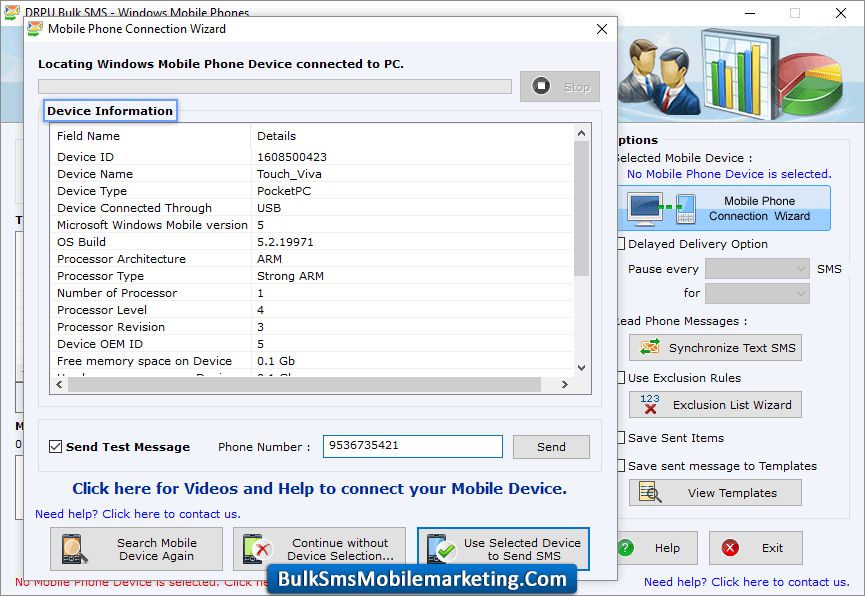Screen dimensions: 865x596
Task: Select the Processor Type row
Action: (312, 276)
